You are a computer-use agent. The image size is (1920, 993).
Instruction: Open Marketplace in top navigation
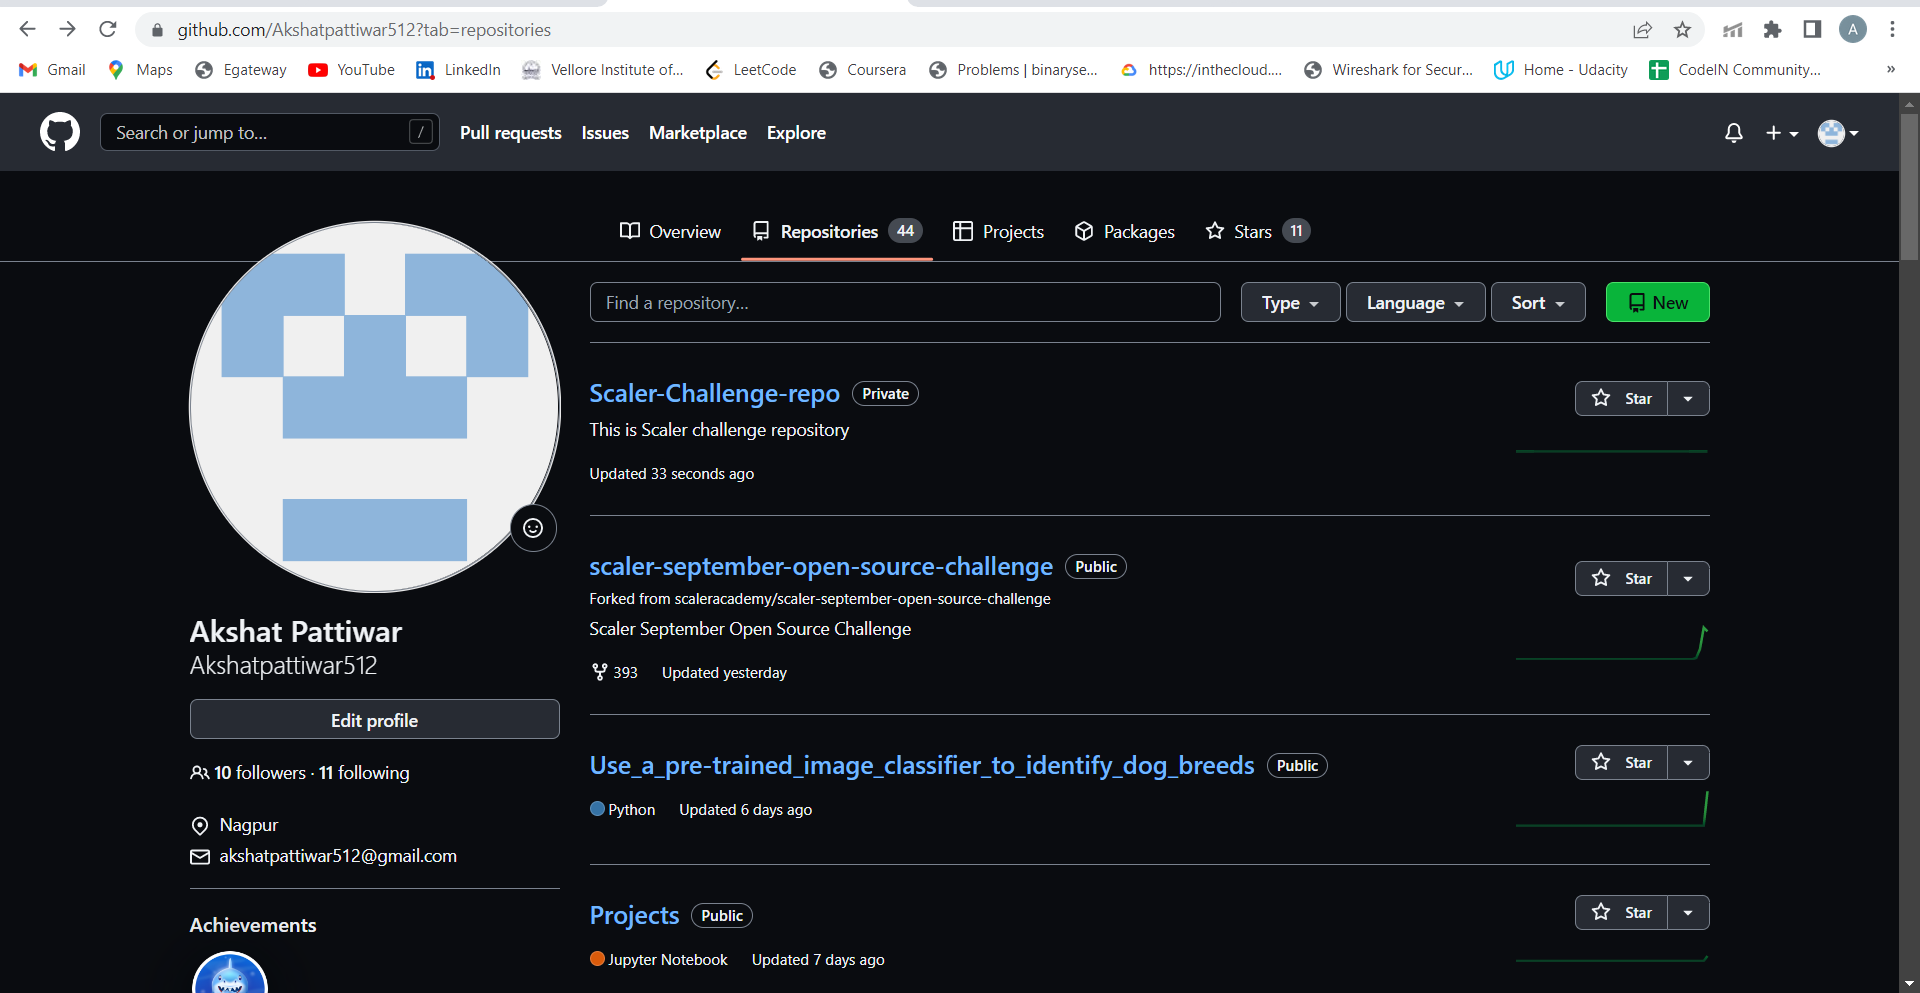click(x=698, y=133)
